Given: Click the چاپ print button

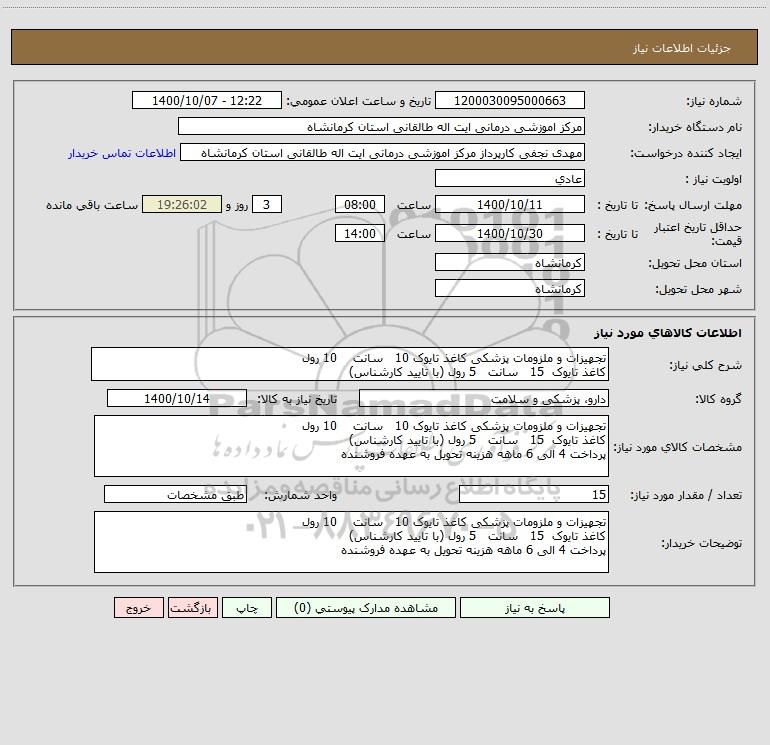Looking at the screenshot, I should (247, 608).
